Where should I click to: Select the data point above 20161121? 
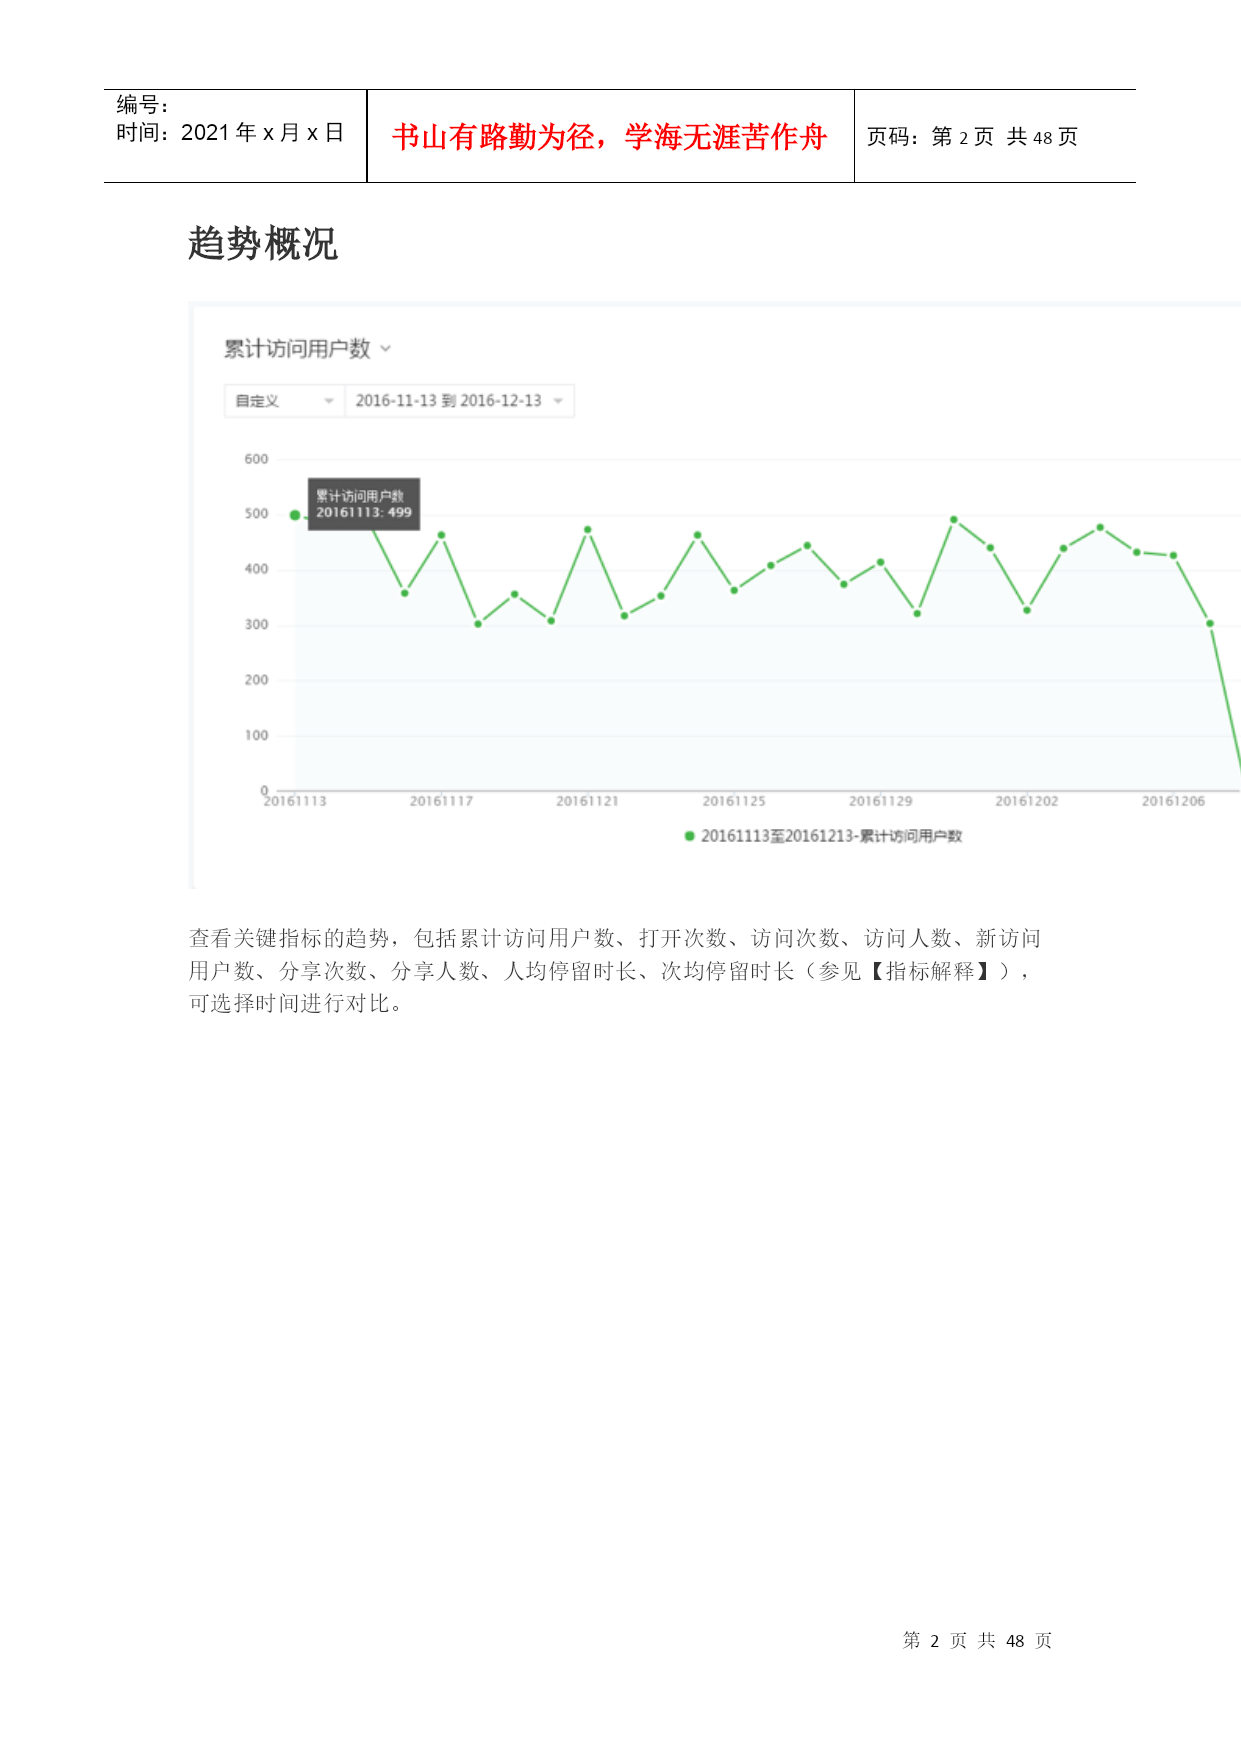(x=588, y=530)
